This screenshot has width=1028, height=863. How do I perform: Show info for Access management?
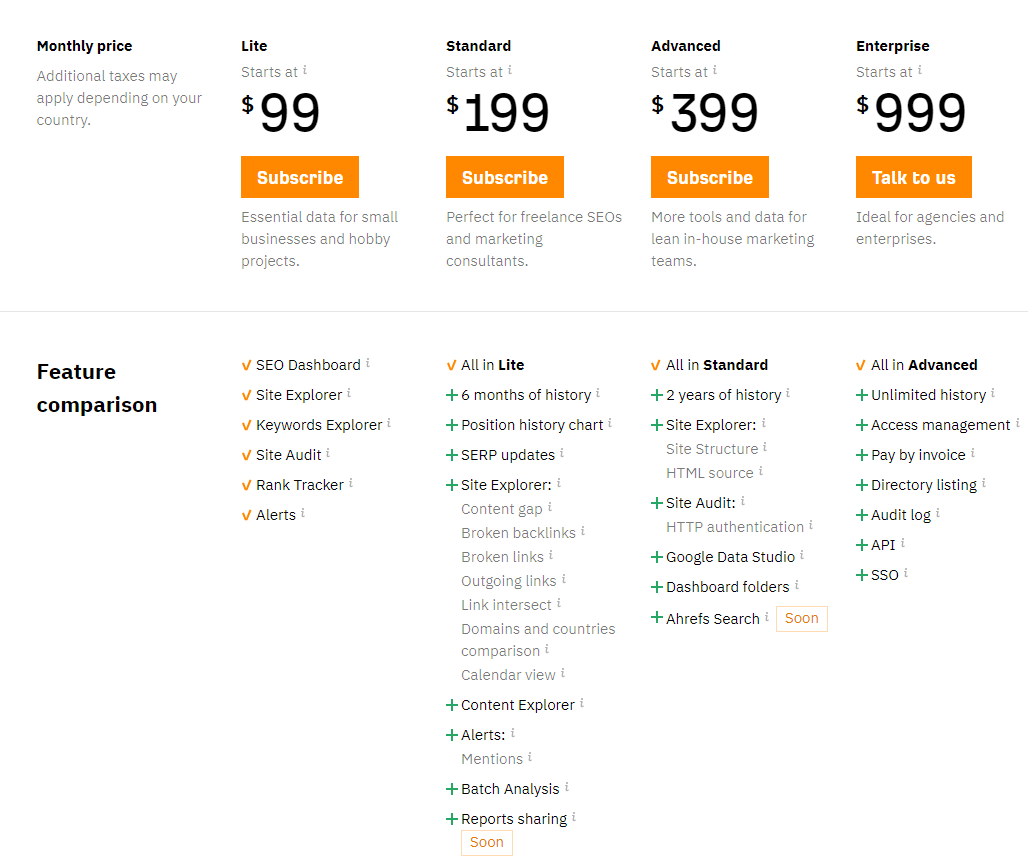point(1018,422)
